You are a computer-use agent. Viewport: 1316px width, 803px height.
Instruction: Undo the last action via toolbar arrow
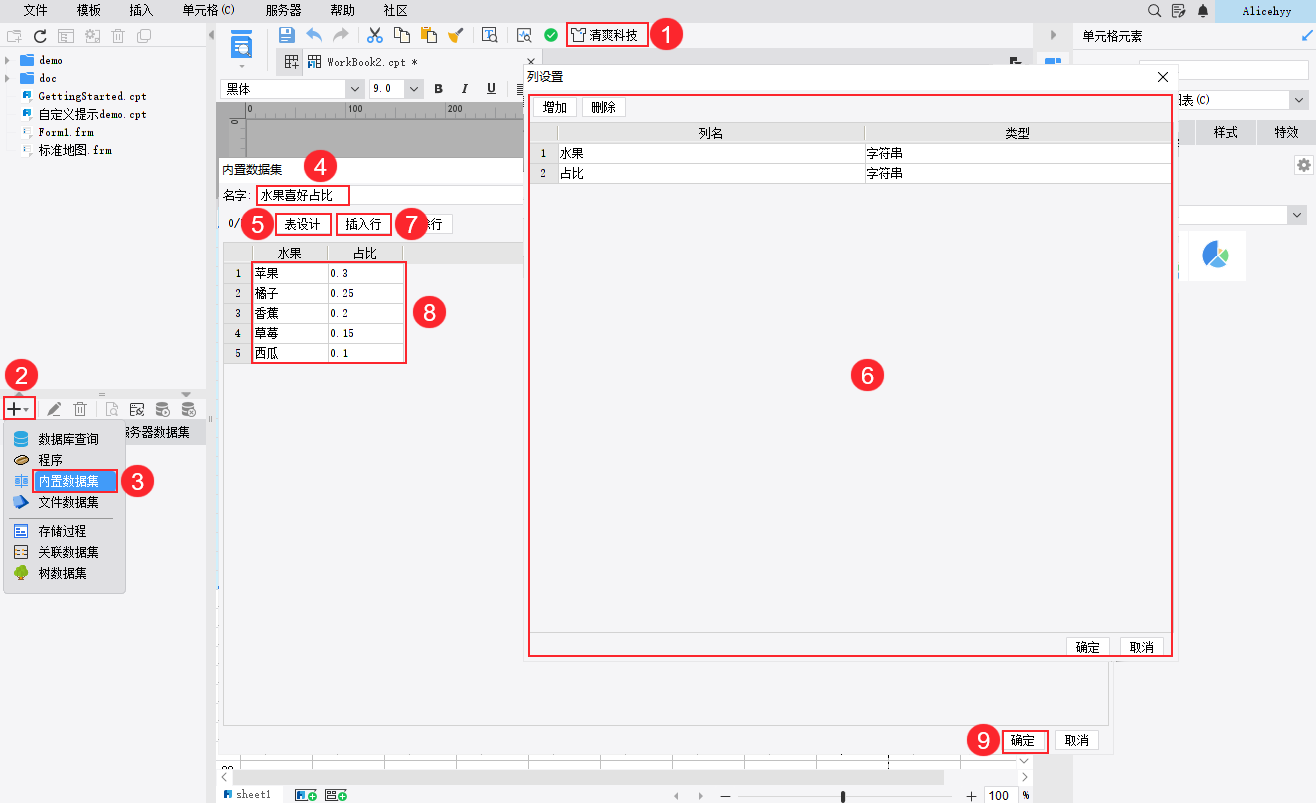[314, 35]
